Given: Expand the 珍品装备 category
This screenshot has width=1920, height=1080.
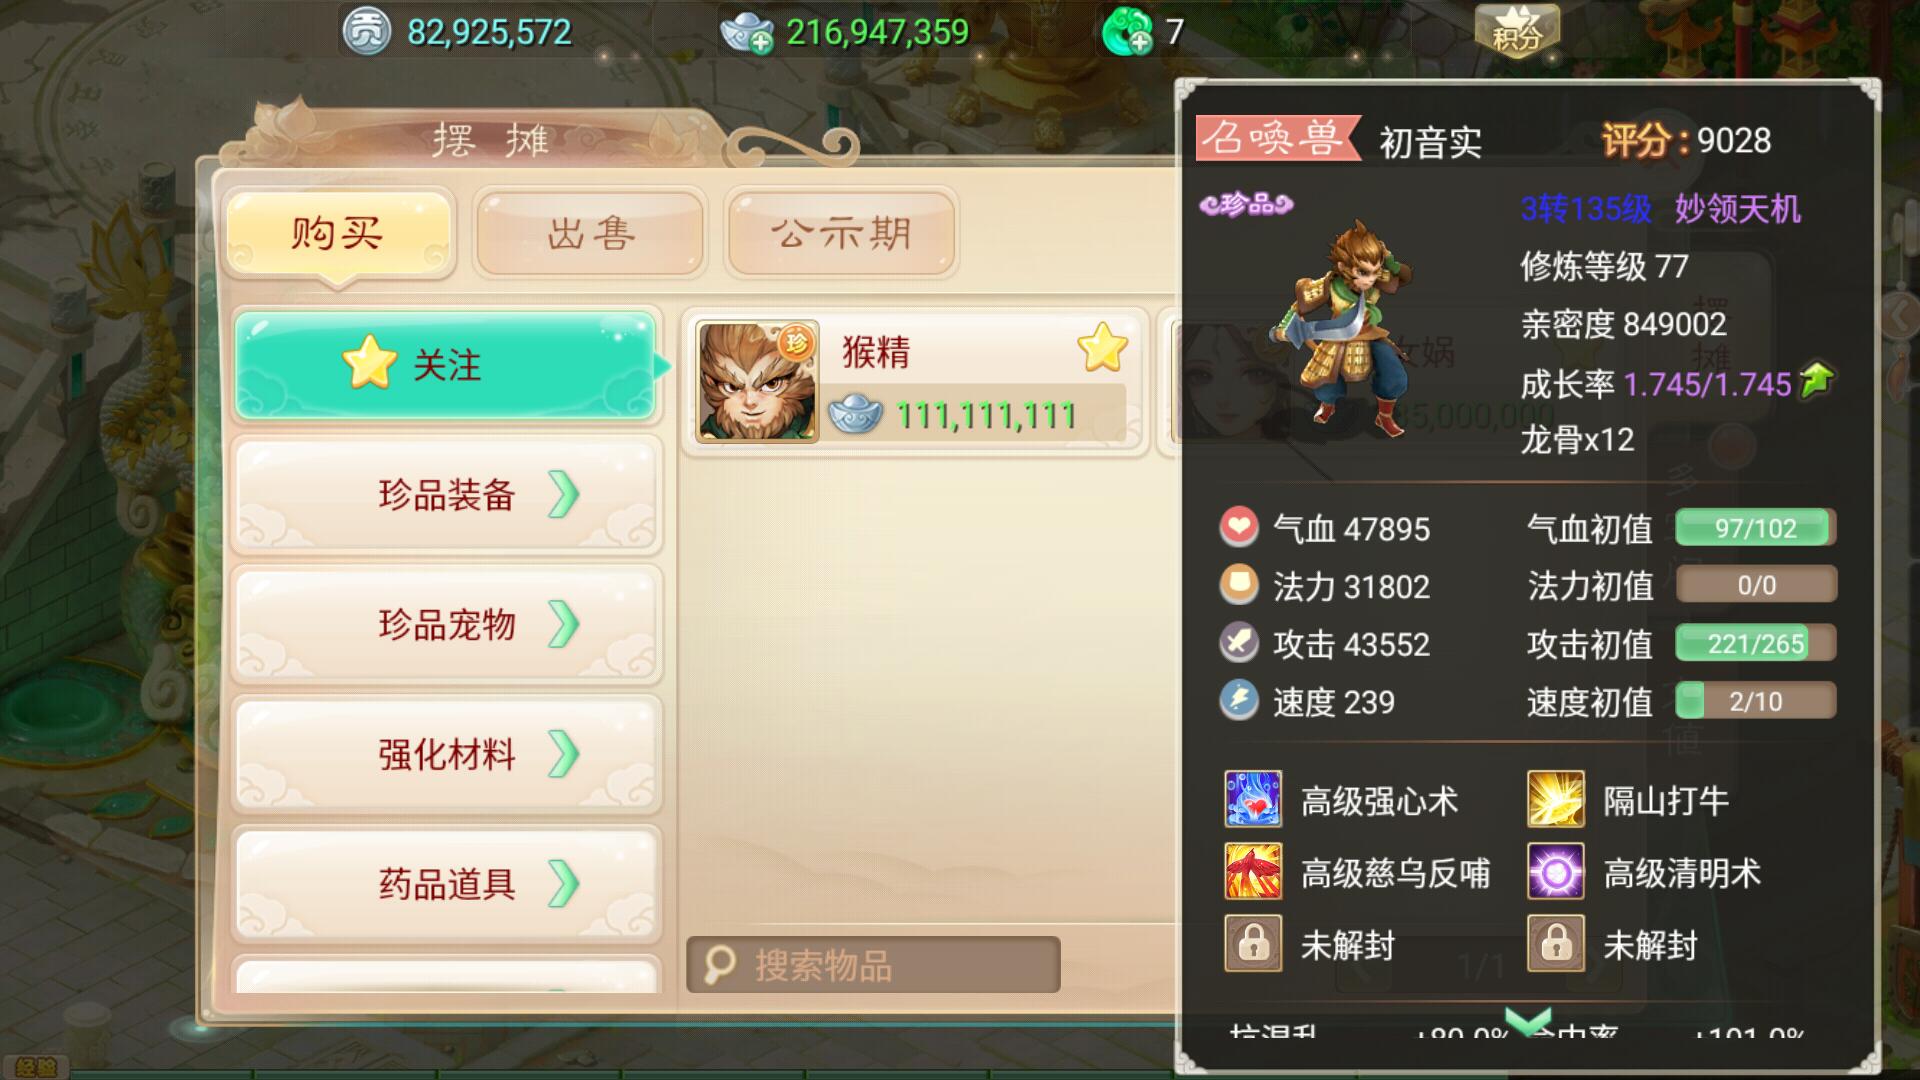Looking at the screenshot, I should [446, 495].
